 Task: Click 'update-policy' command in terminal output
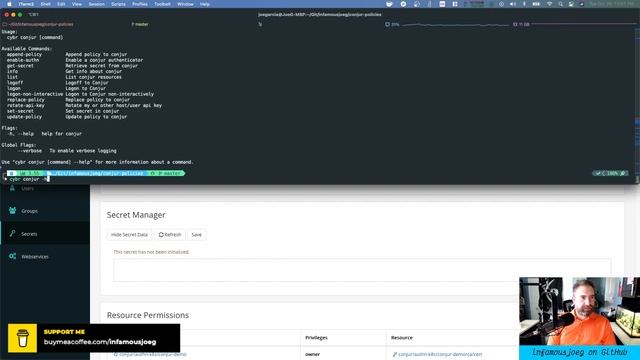(x=24, y=117)
